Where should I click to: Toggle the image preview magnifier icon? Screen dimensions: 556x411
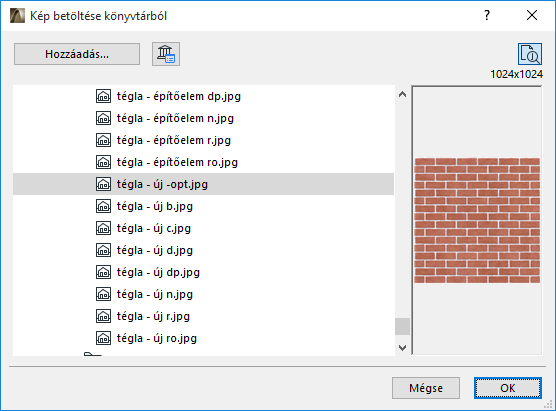530,54
